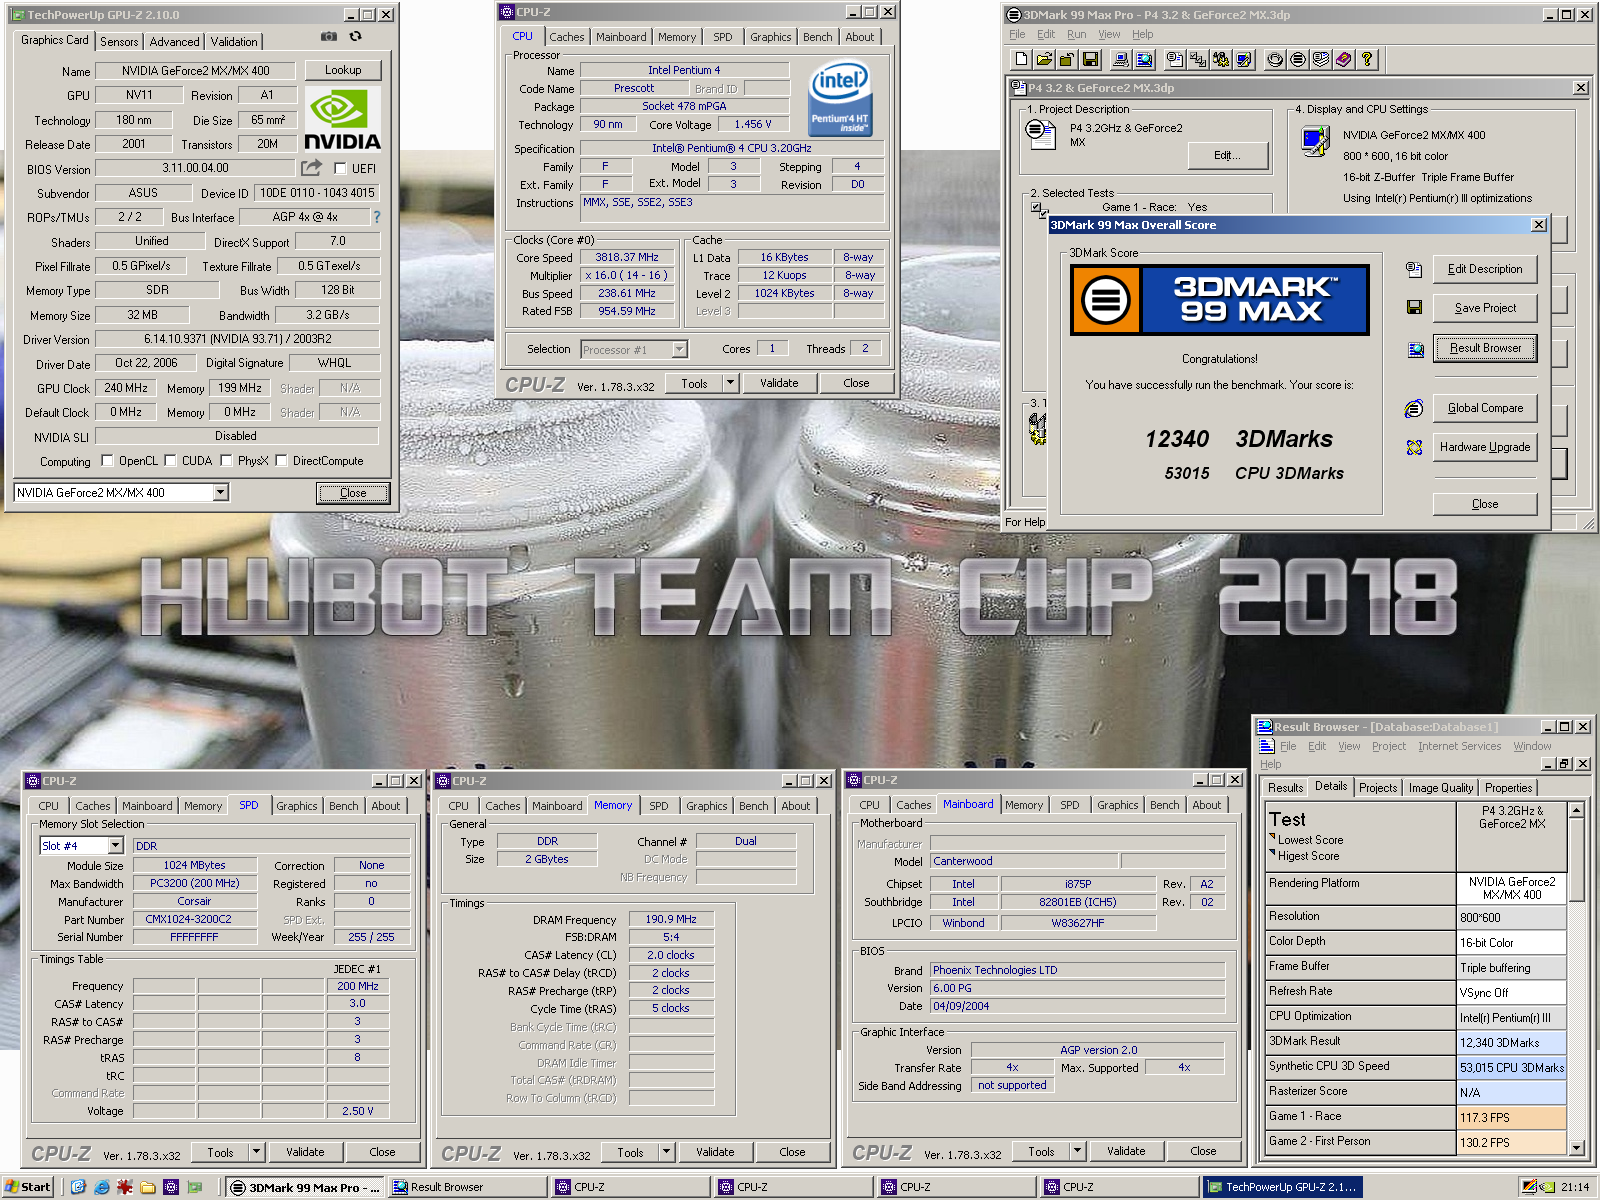
Task: Click Validate in top CPU-Z window
Action: tap(779, 383)
